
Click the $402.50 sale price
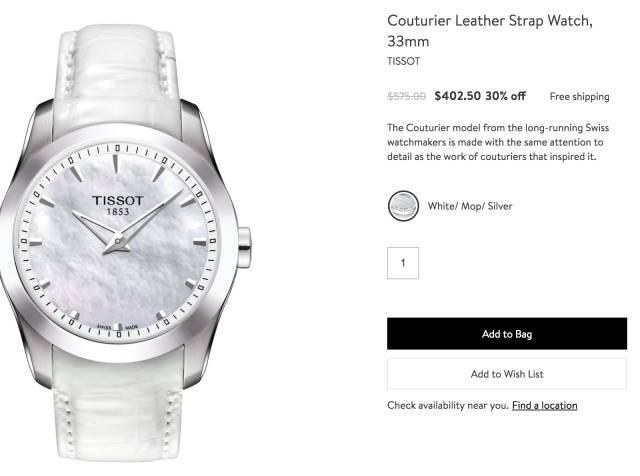pyautogui.click(x=458, y=96)
